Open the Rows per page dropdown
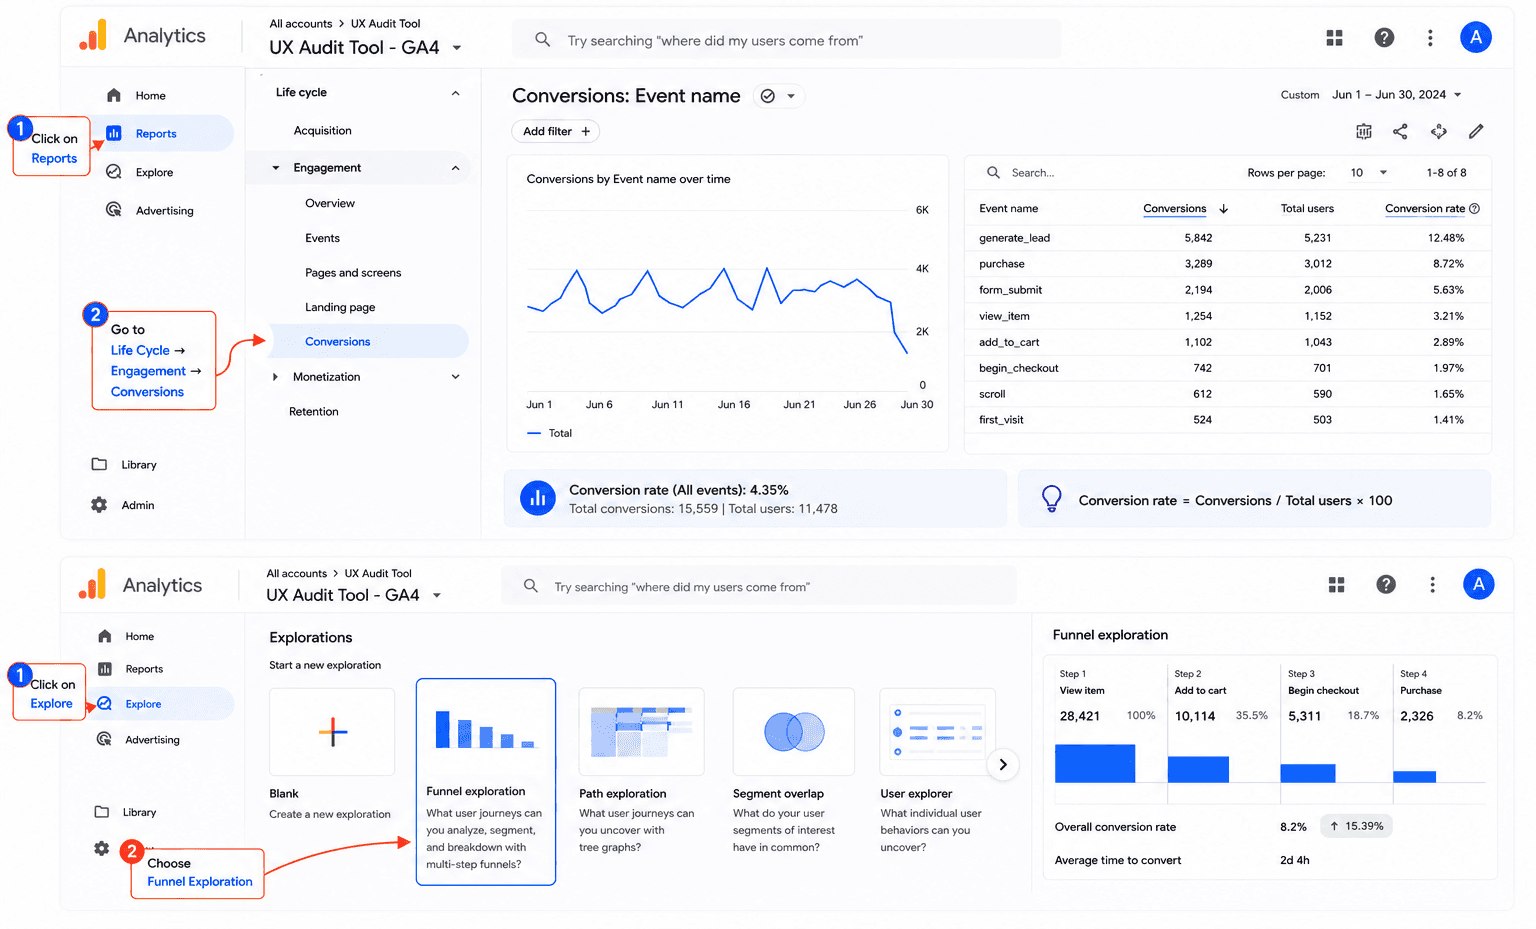The height and width of the screenshot is (929, 1536). pos(1368,173)
